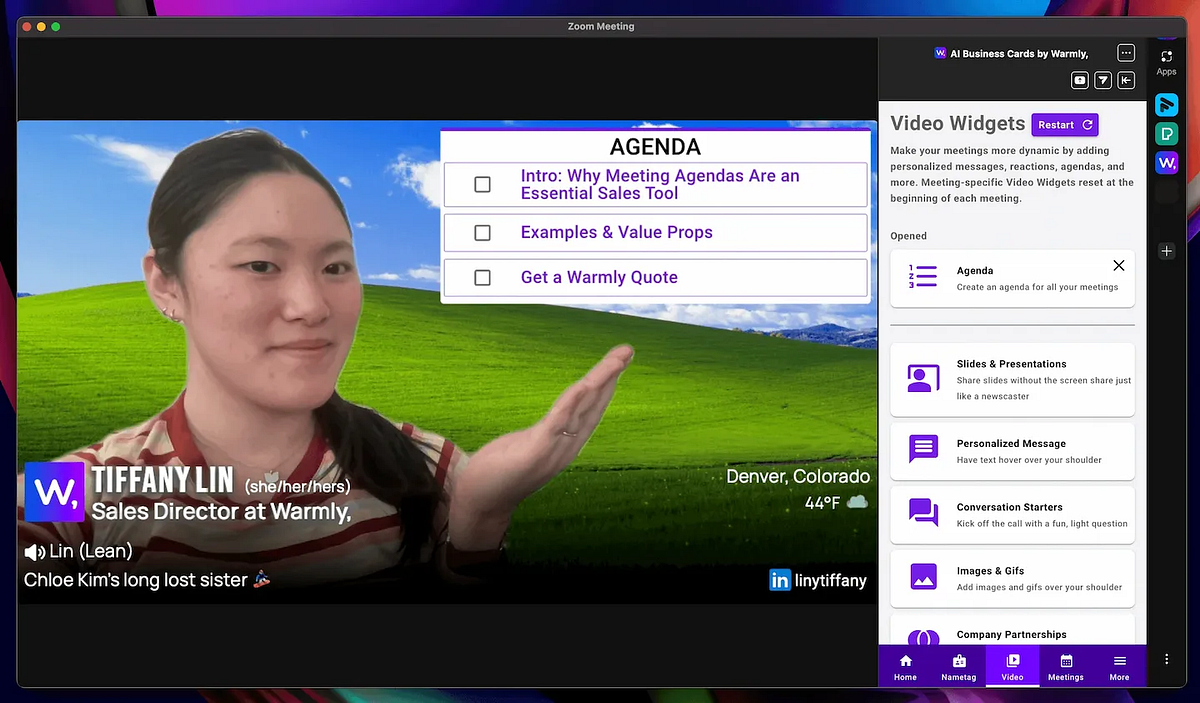
Task: Open the Conversation Starters widget
Action: [1012, 514]
